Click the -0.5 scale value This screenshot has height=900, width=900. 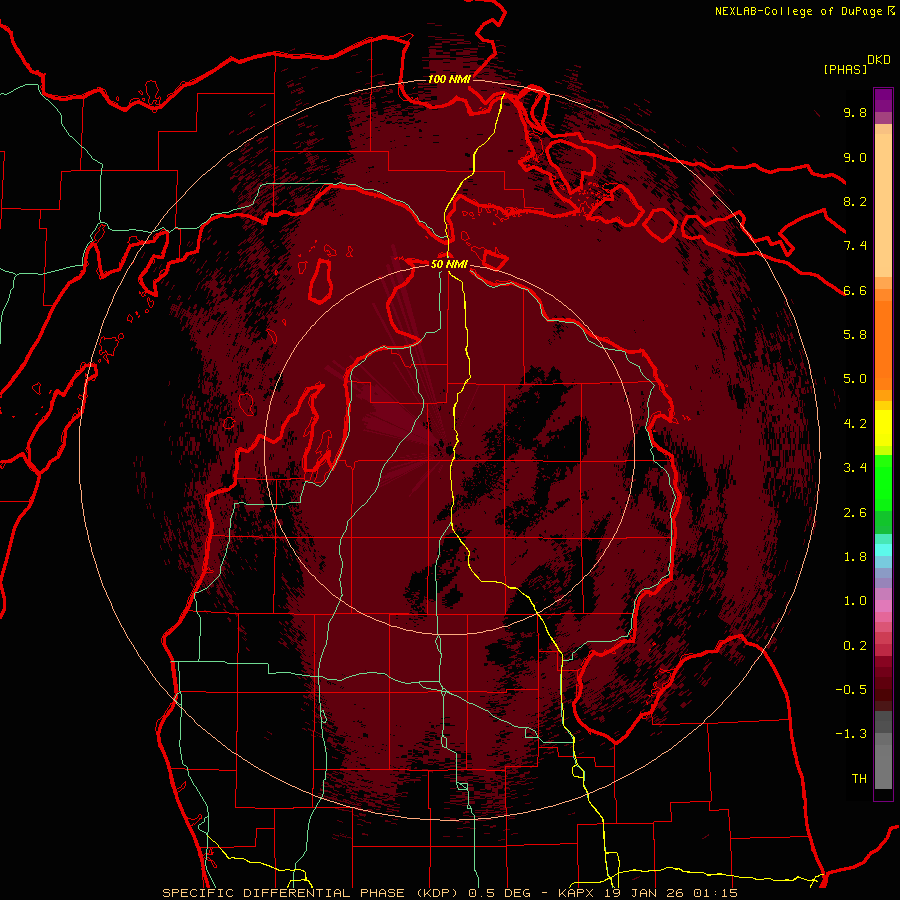851,690
